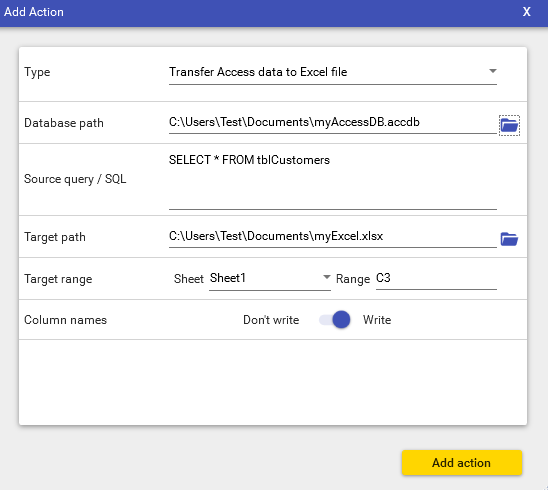548x490 pixels.
Task: Select the 'Don't write' label option
Action: pos(271,320)
